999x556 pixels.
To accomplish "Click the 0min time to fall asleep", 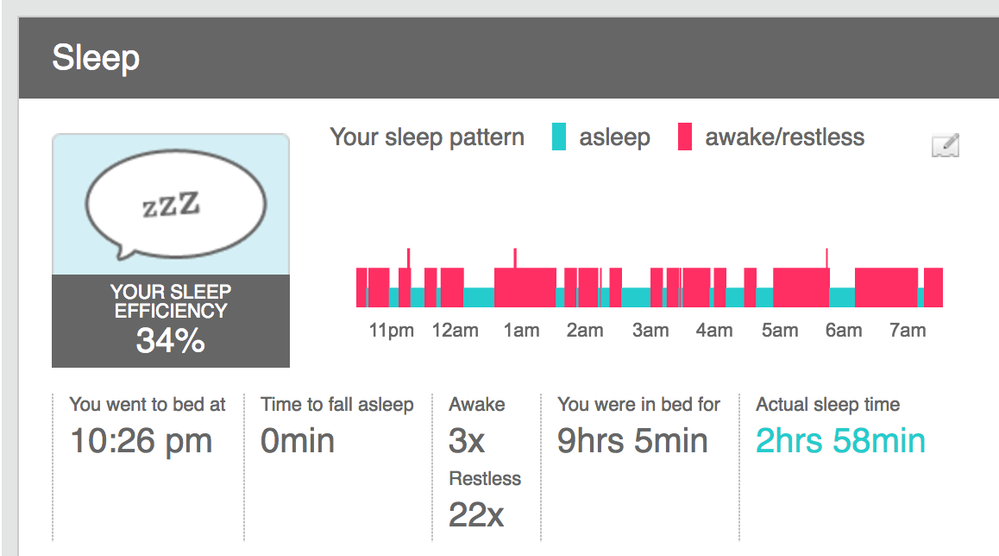I will pos(297,441).
